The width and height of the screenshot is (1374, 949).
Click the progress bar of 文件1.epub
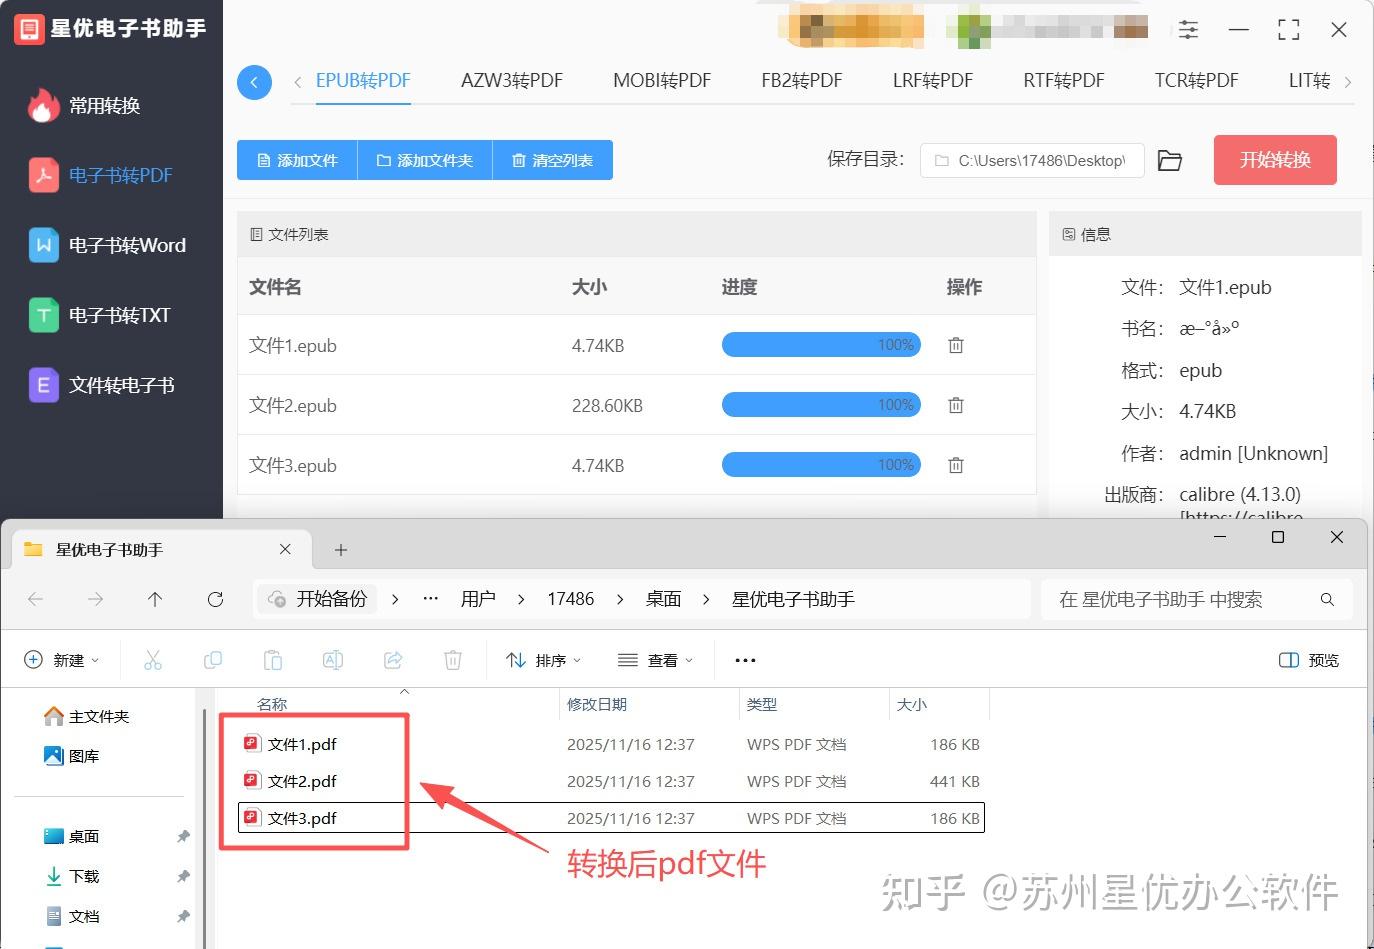click(821, 344)
